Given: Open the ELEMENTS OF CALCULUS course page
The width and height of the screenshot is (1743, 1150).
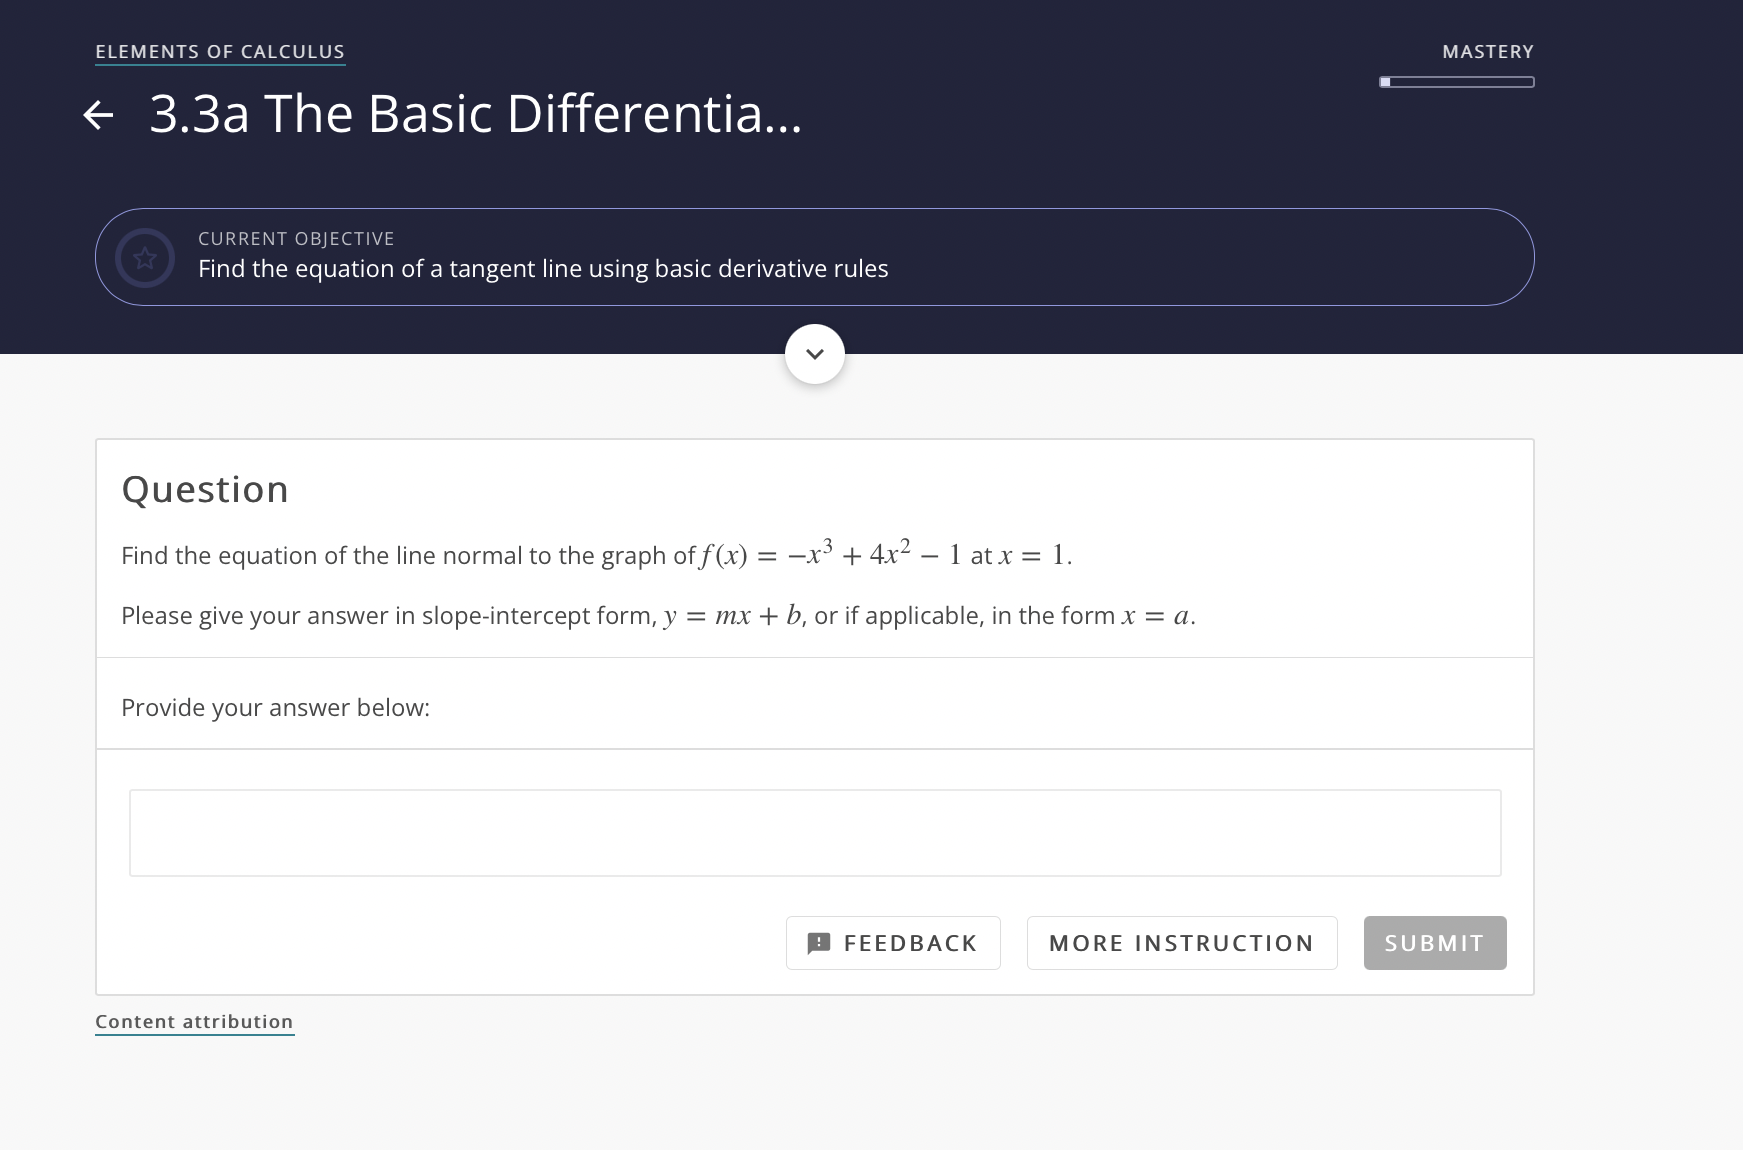Looking at the screenshot, I should click(220, 51).
